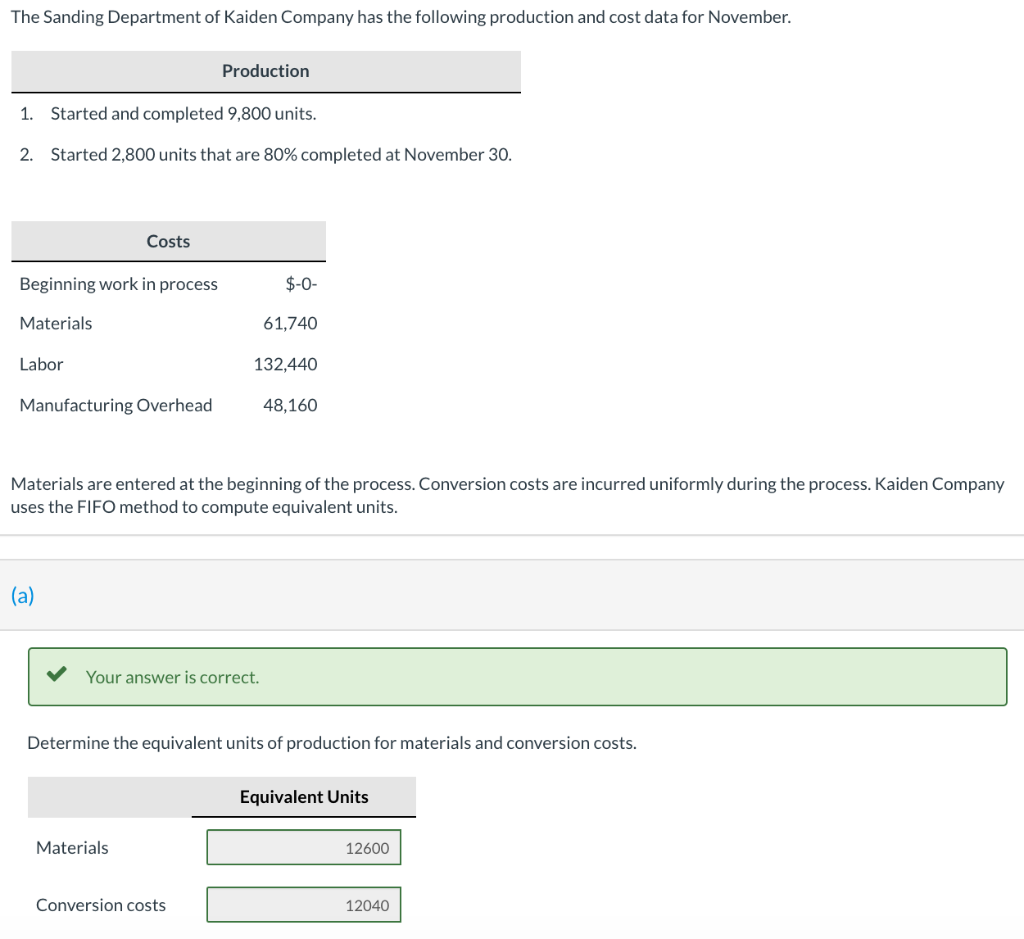Click the 'The Sanding Department of Kaiden Company' sentence

point(401,17)
